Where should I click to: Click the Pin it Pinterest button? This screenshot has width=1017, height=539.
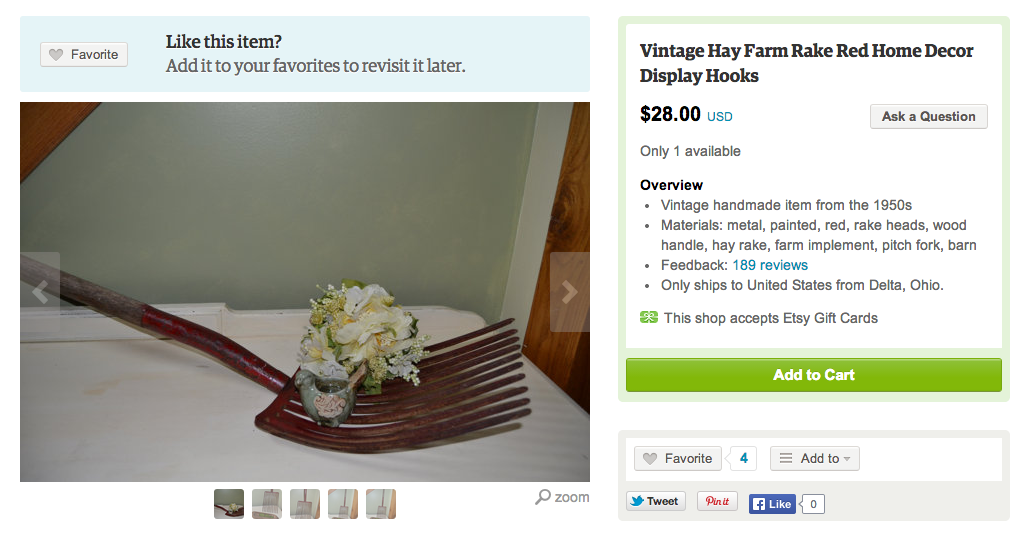point(717,502)
